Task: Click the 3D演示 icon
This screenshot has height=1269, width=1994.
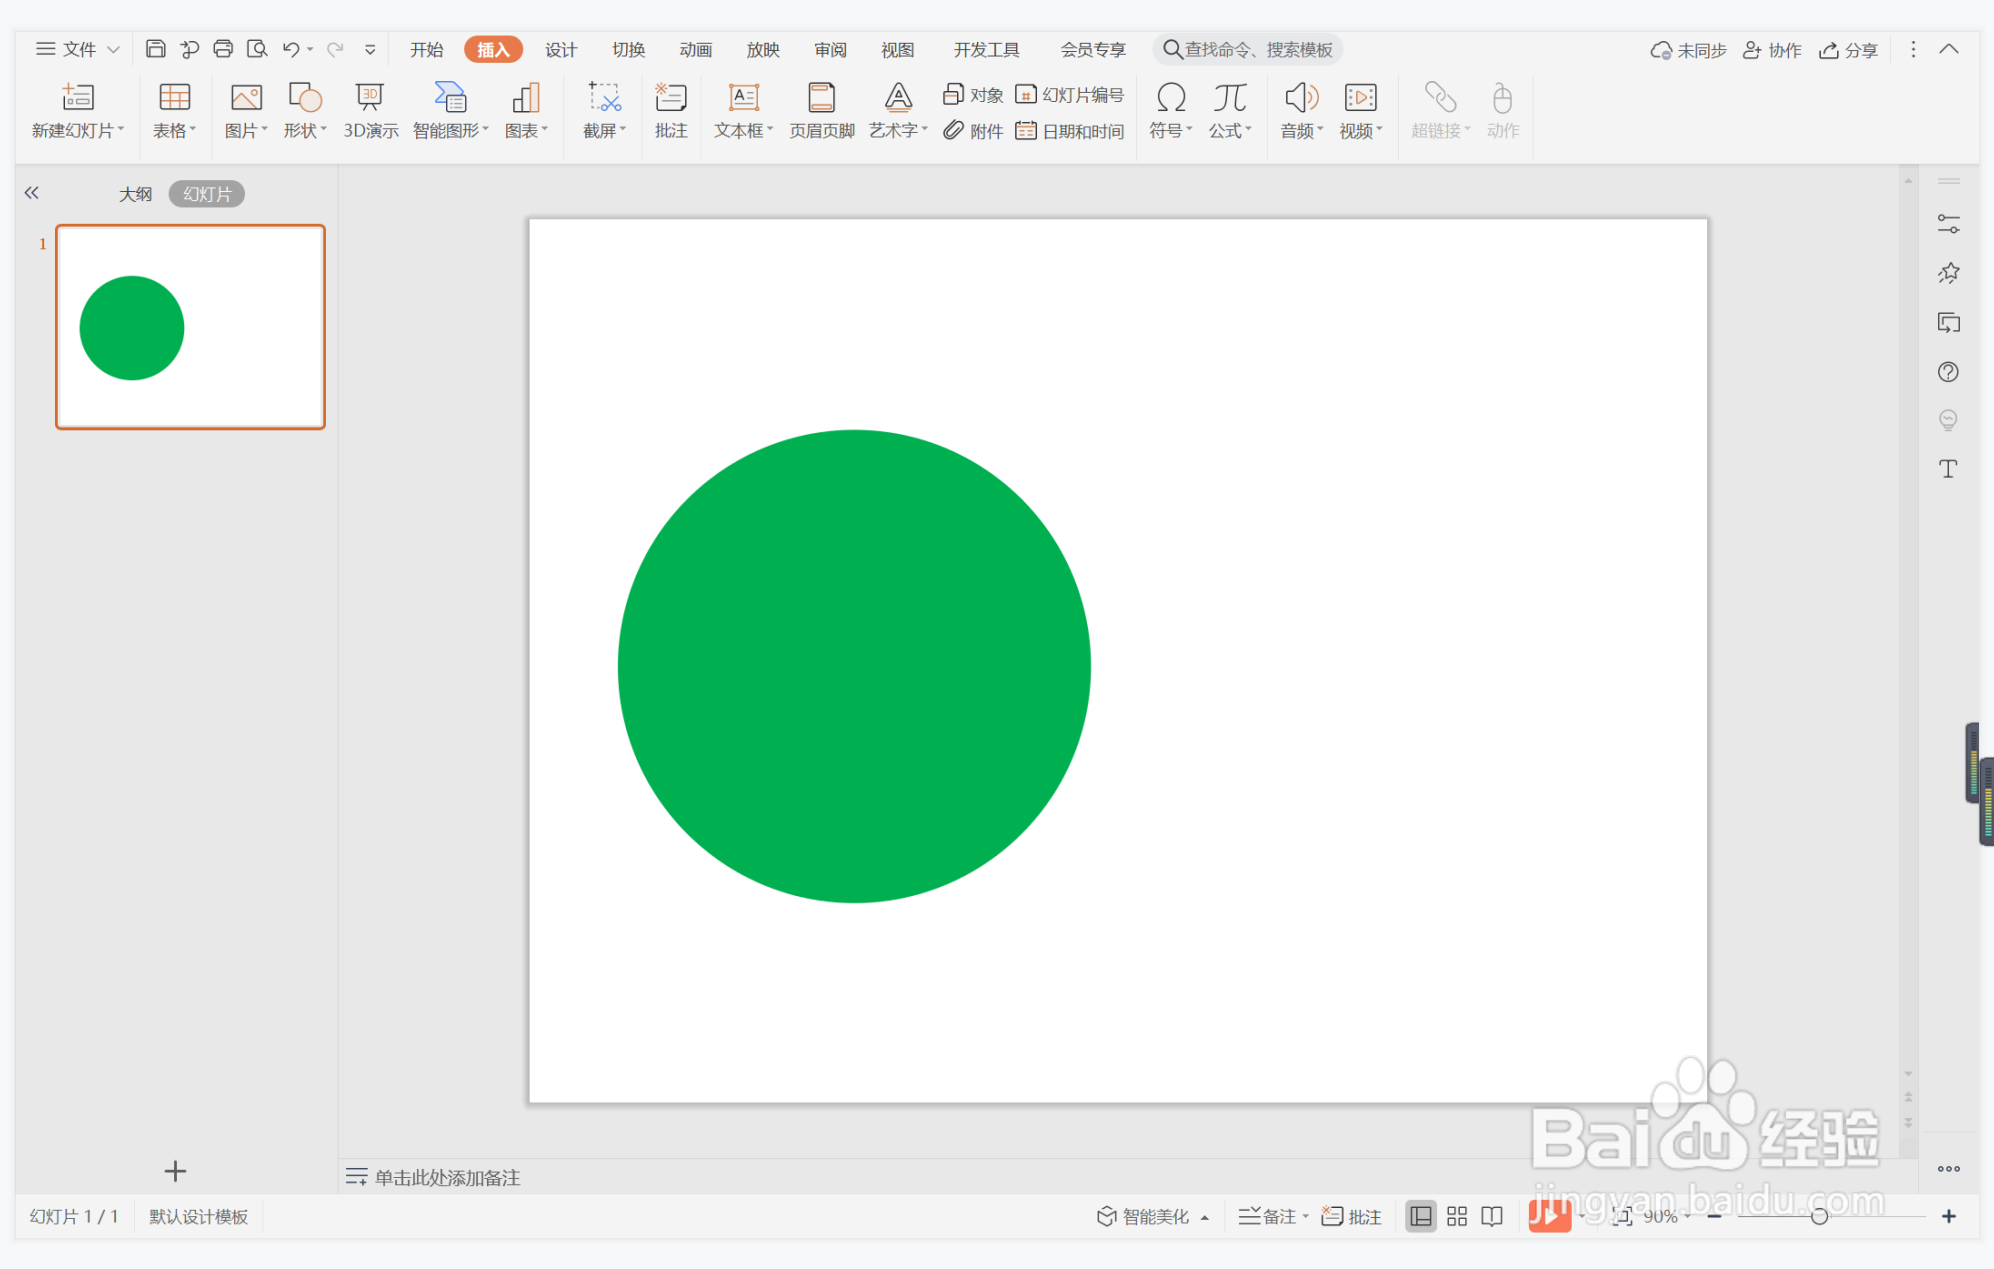Action: pyautogui.click(x=370, y=97)
